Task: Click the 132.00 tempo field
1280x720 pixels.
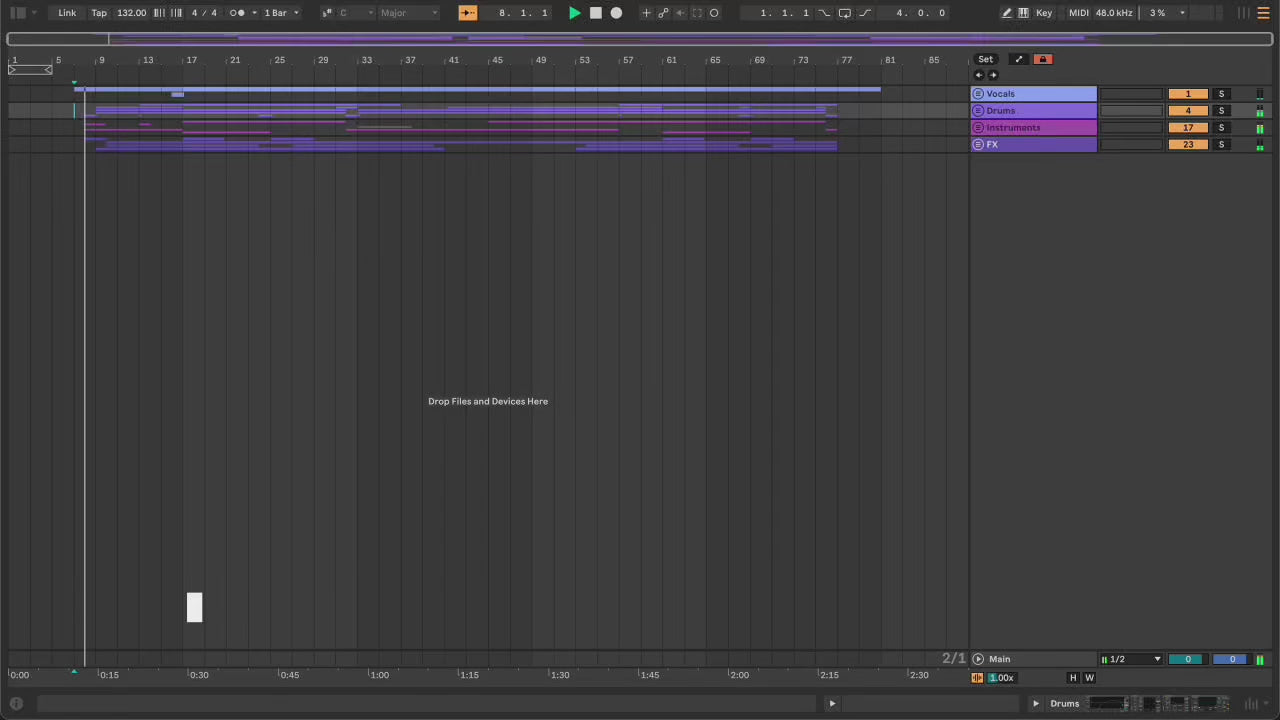Action: click(x=131, y=13)
